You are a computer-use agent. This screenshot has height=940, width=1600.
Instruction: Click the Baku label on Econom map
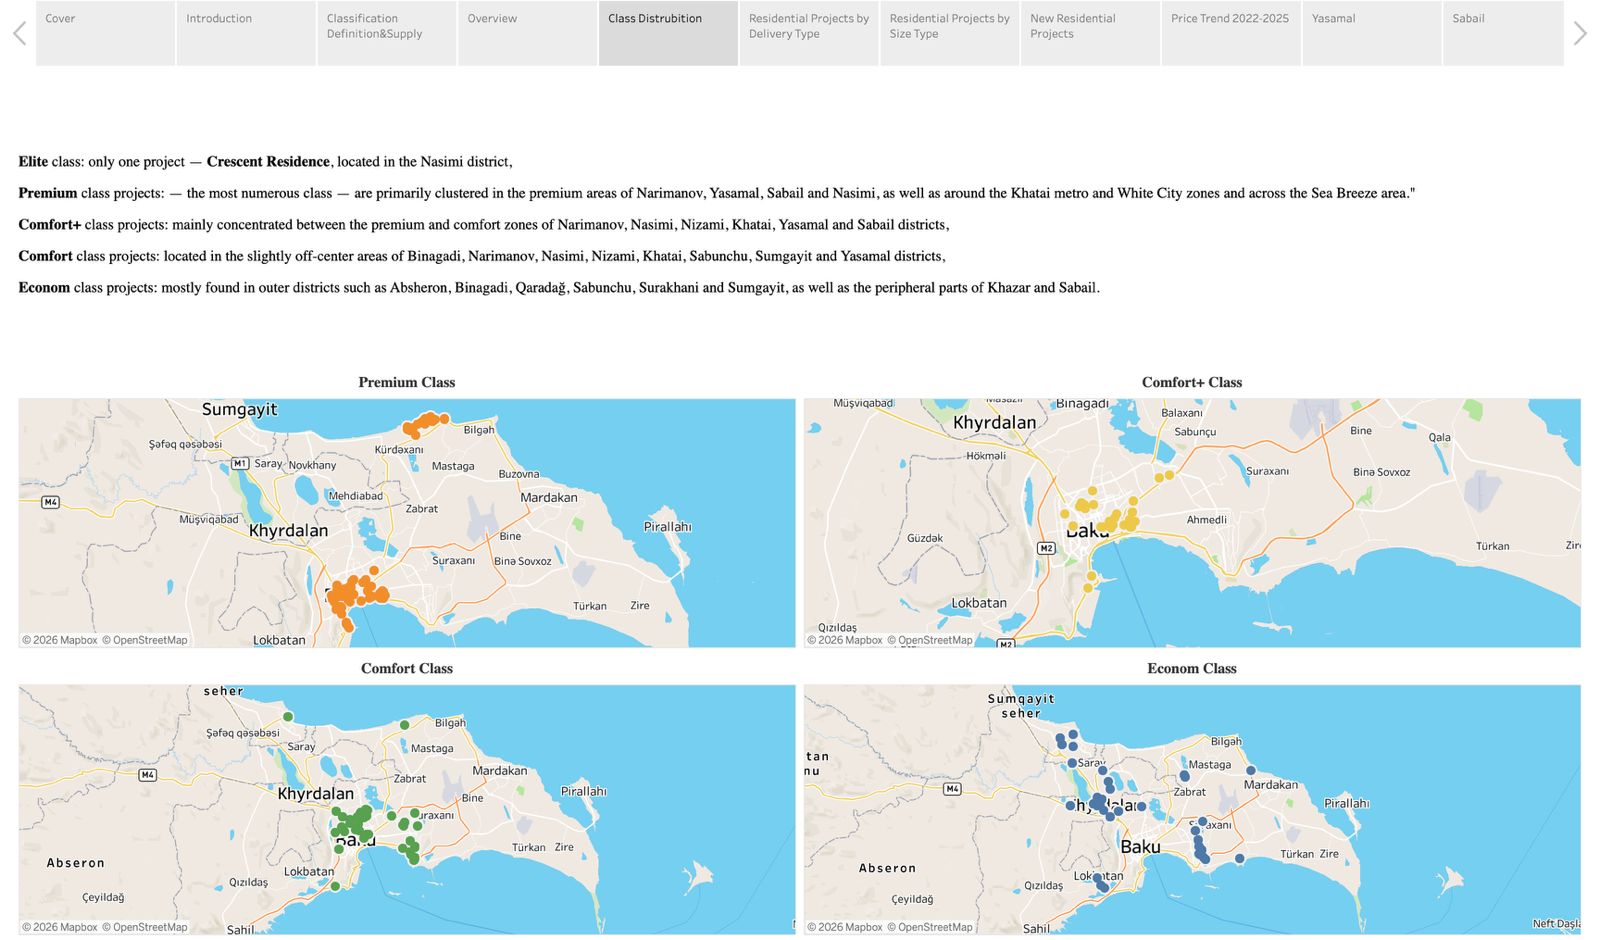(x=1140, y=847)
